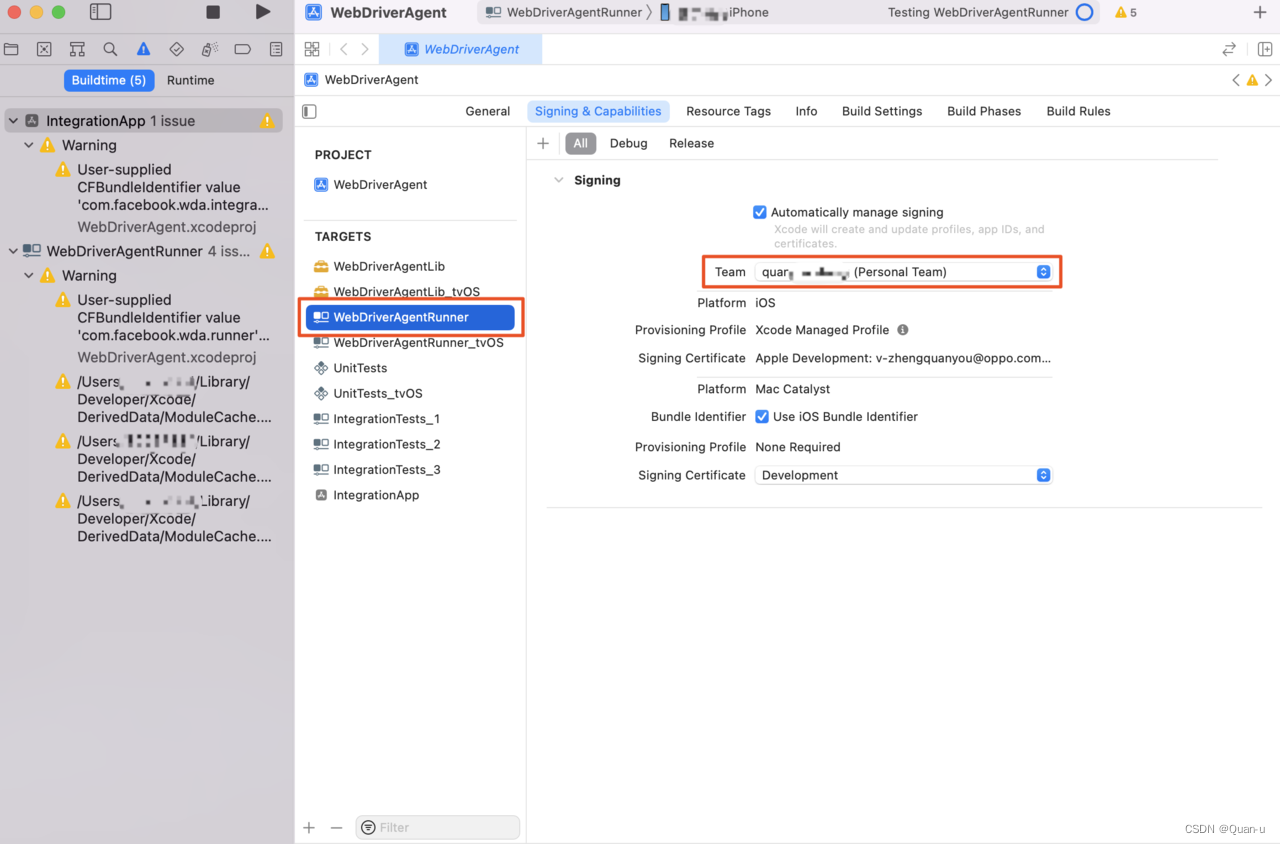Click the Provisioning Profile info icon
The width and height of the screenshot is (1280, 844).
(903, 330)
